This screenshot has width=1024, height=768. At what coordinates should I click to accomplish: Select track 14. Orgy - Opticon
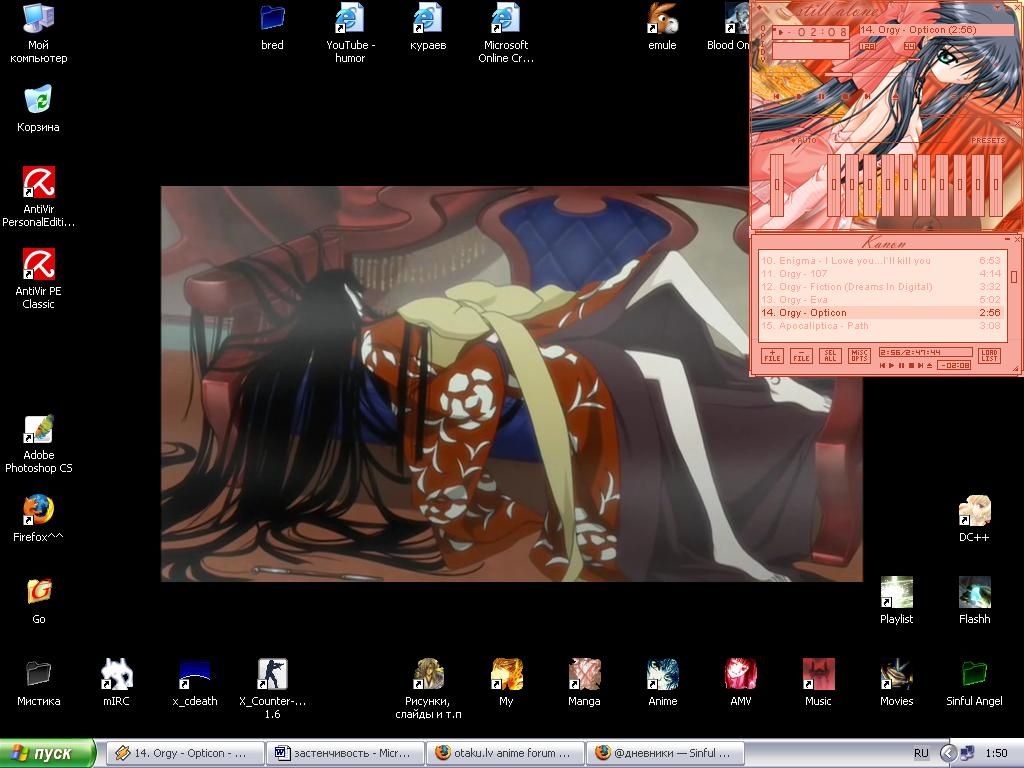[x=880, y=313]
